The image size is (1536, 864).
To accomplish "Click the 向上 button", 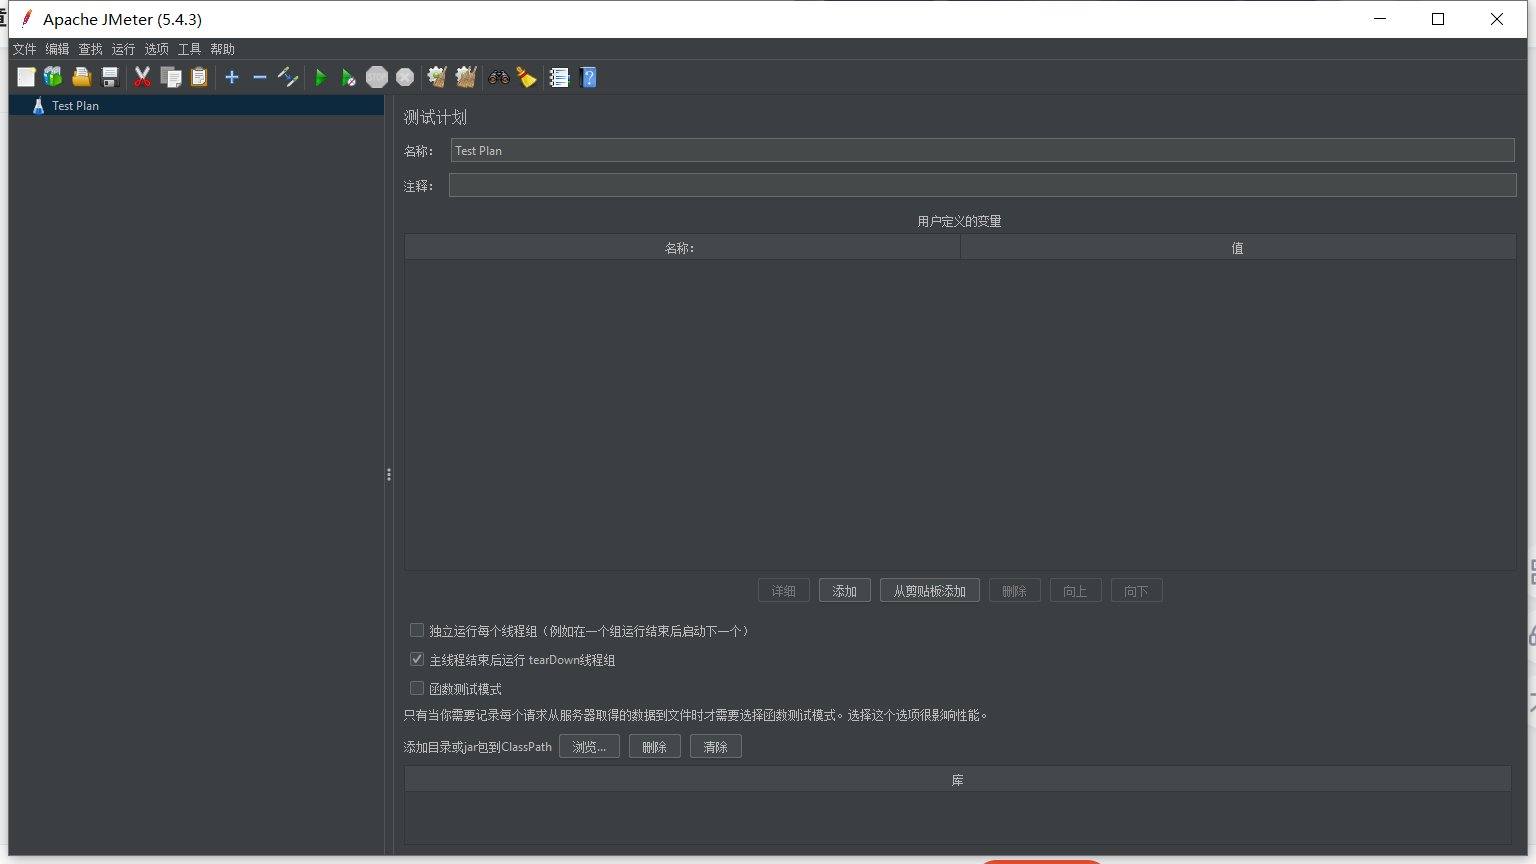I will 1075,591.
